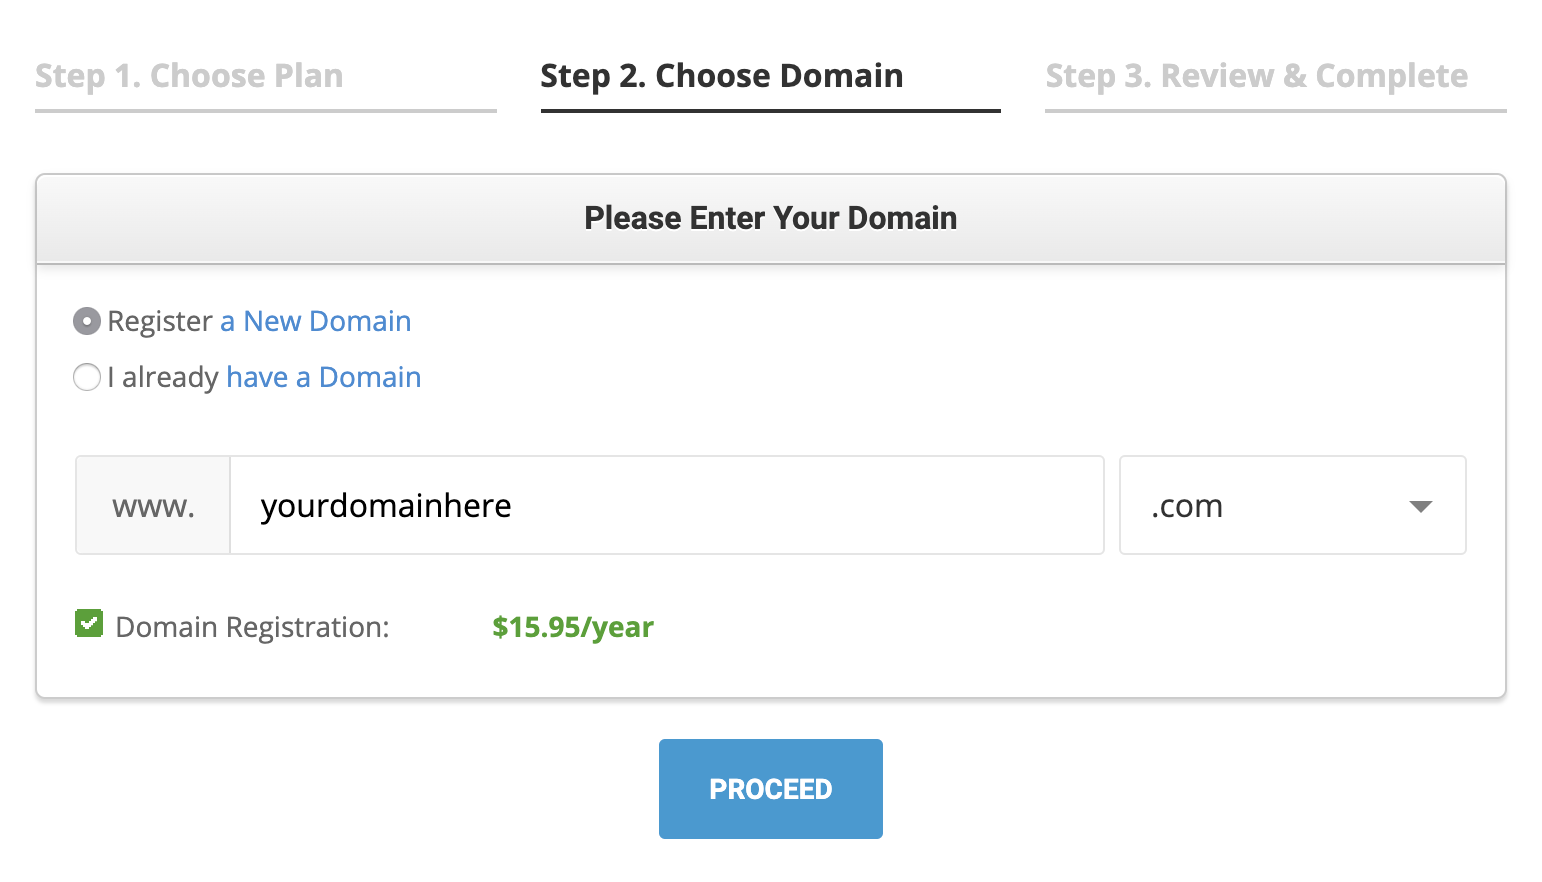1542x882 pixels.
Task: Click the $15.95/year price text
Action: [x=573, y=627]
